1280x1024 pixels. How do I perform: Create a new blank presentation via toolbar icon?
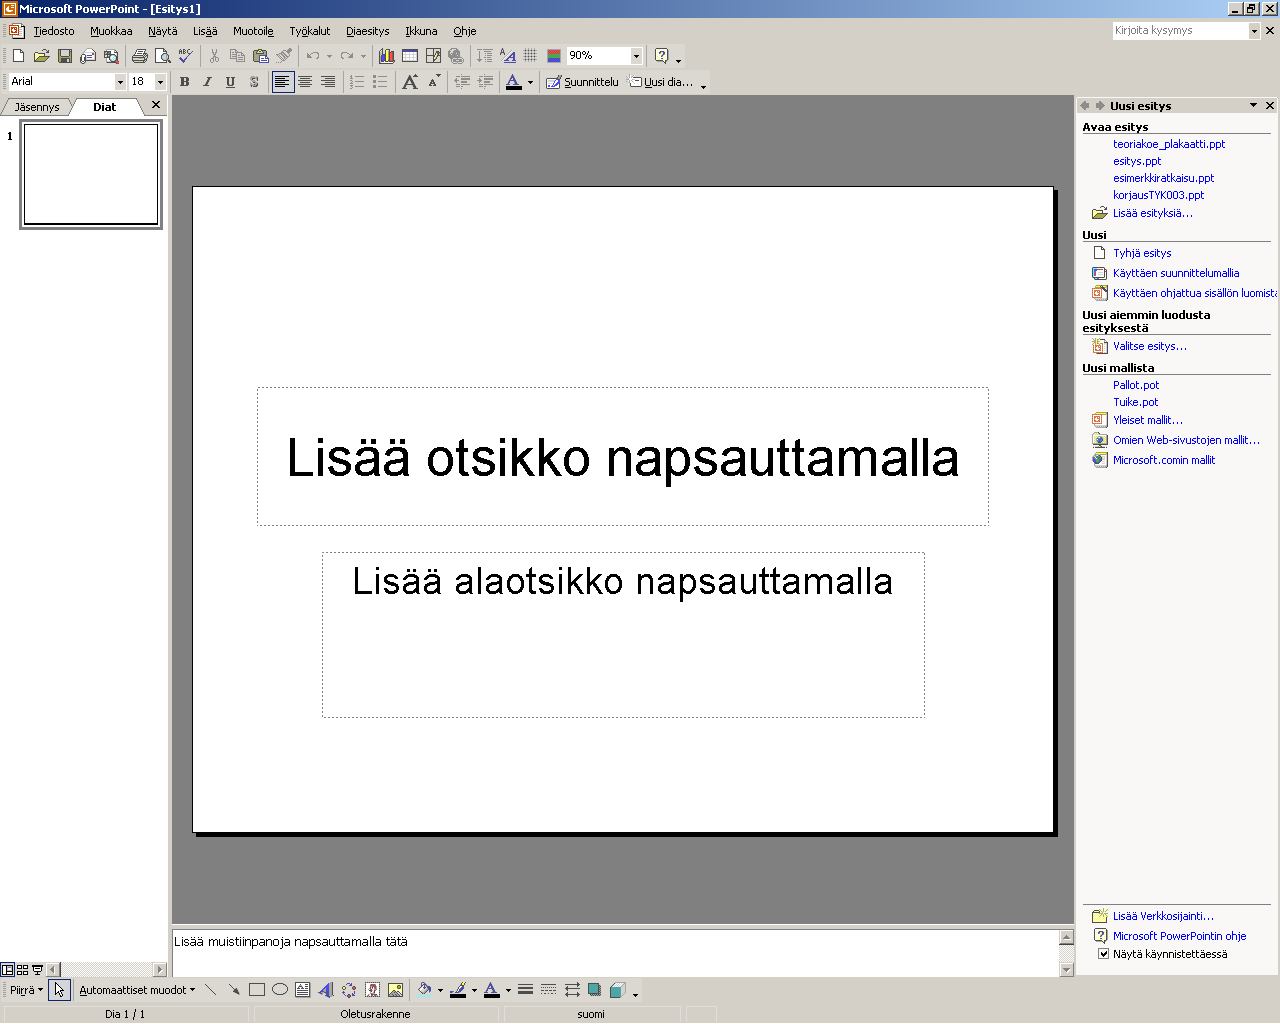[18, 56]
